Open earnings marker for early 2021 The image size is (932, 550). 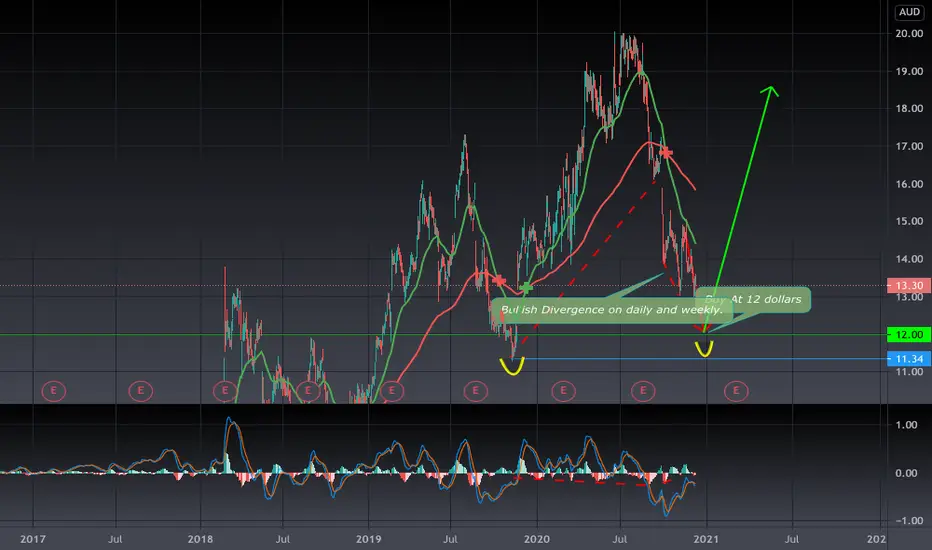click(x=736, y=391)
